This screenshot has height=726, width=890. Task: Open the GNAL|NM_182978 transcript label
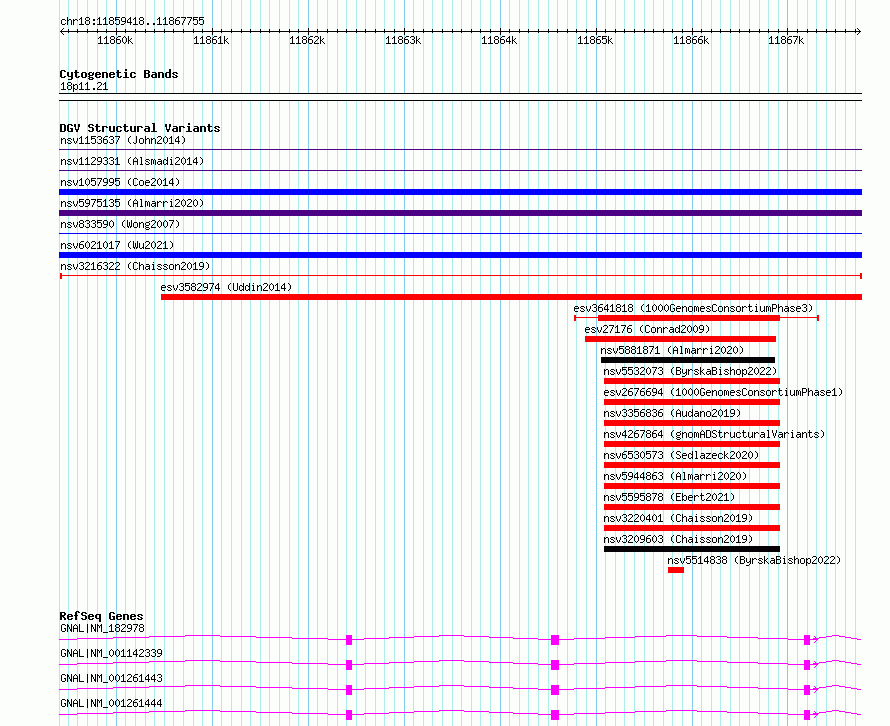(x=102, y=628)
